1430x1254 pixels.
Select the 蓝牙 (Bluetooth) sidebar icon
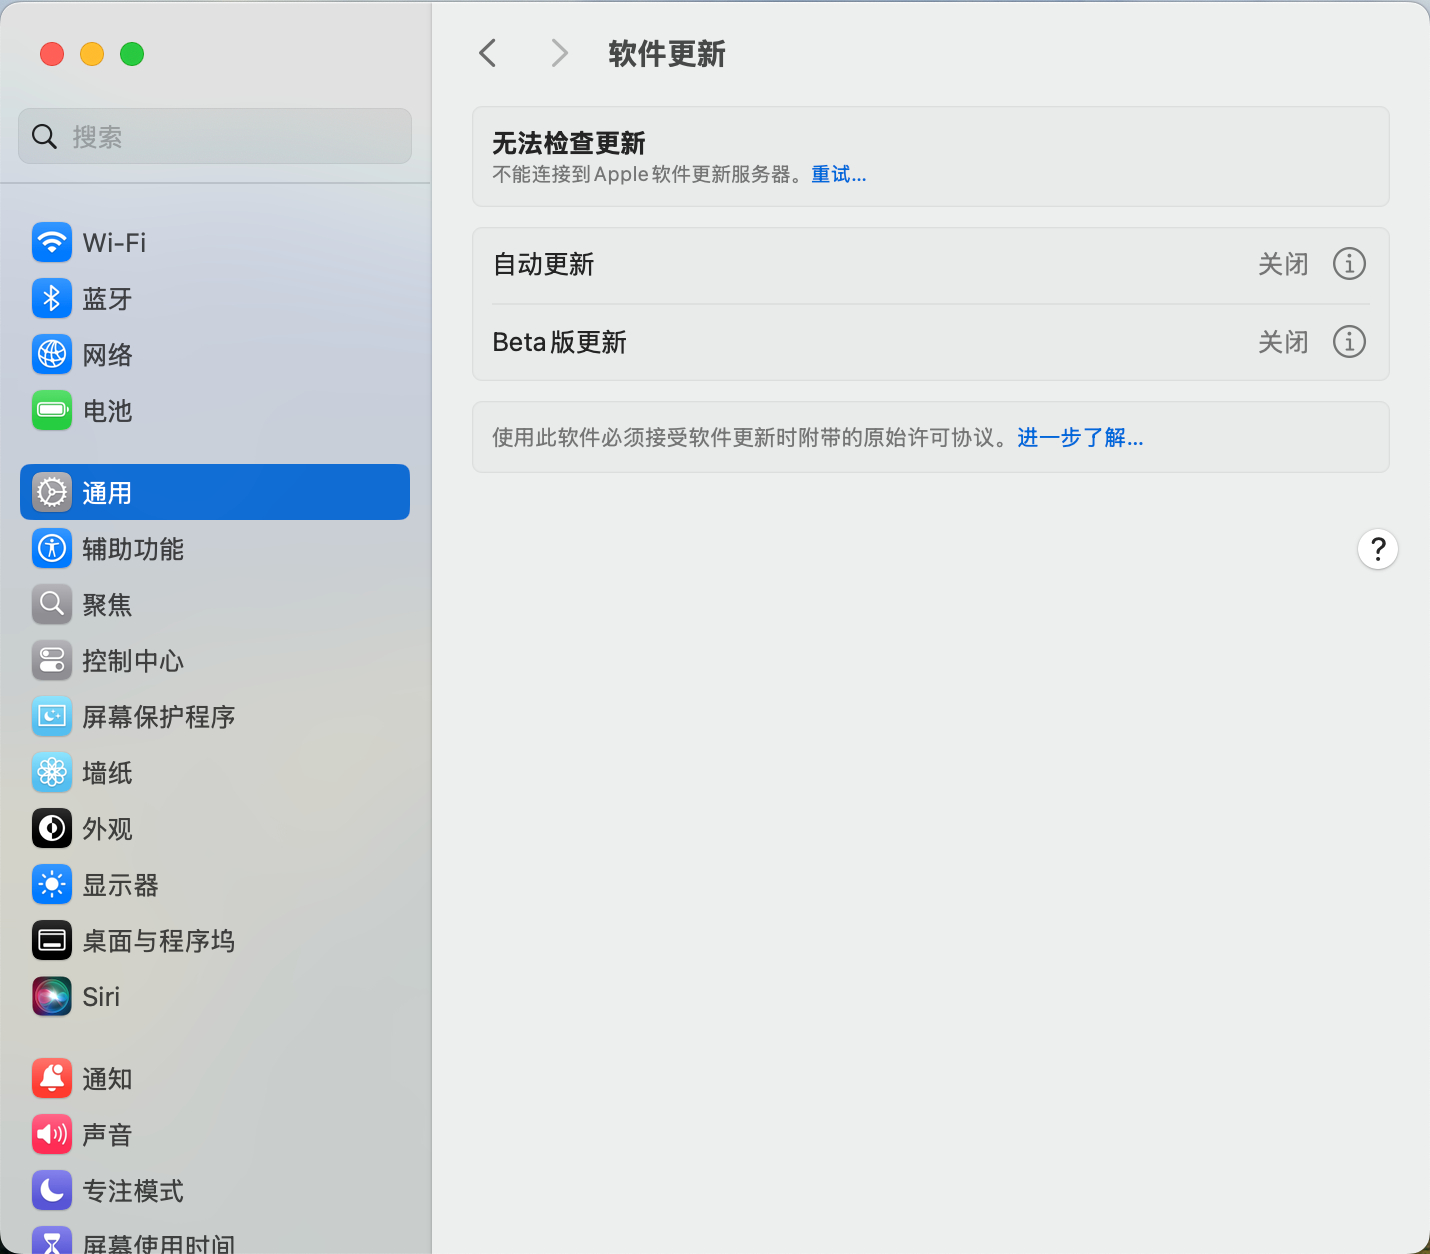pos(51,298)
